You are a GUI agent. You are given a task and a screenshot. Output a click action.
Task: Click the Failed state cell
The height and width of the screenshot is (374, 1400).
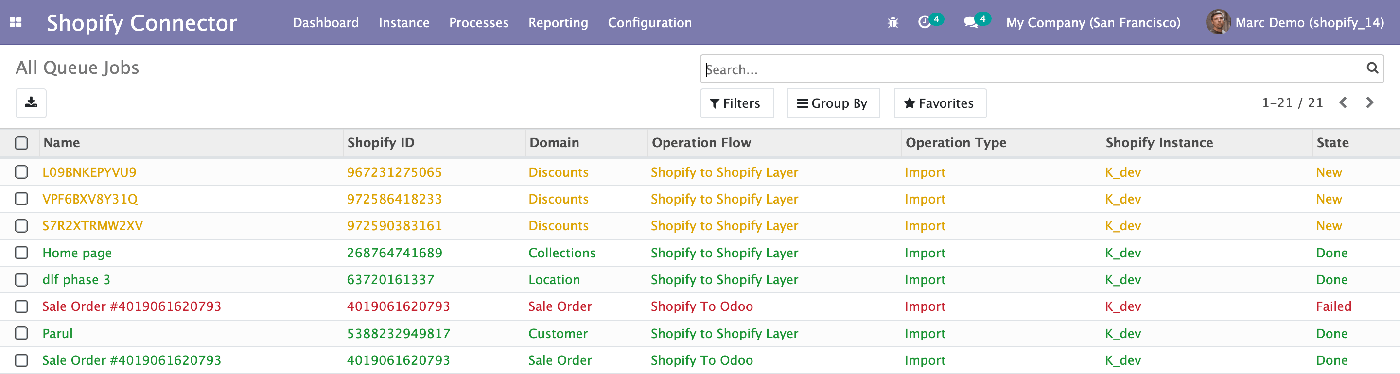pos(1333,307)
